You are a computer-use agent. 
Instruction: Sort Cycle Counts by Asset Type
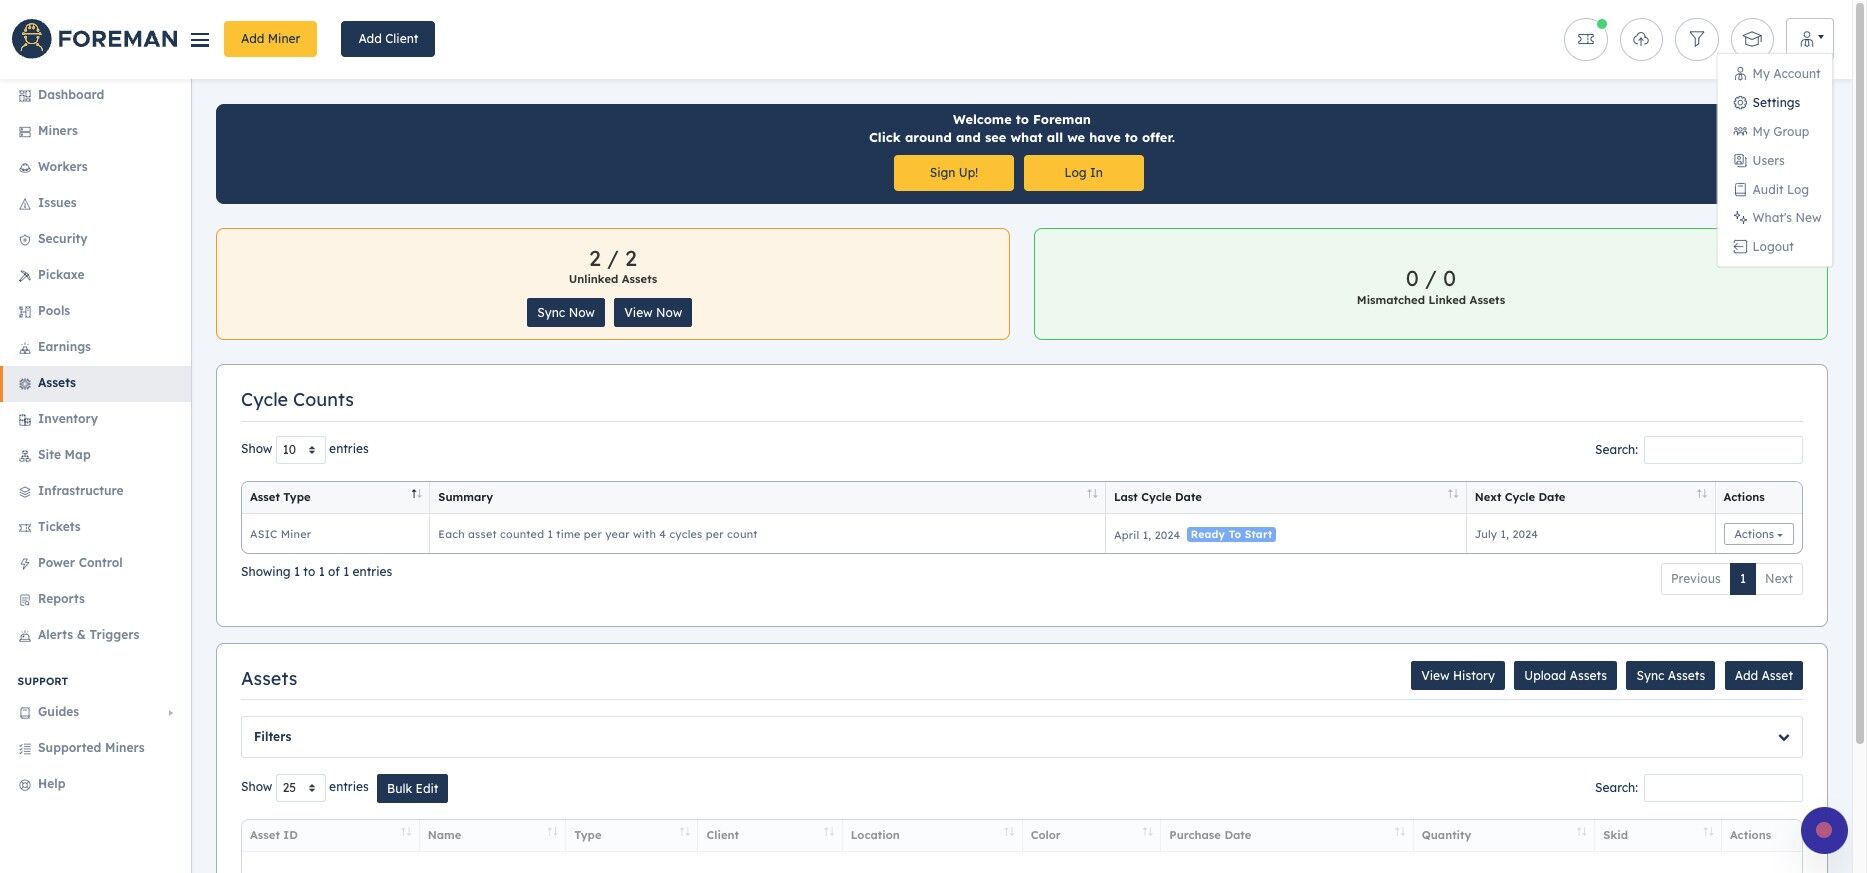tap(335, 497)
